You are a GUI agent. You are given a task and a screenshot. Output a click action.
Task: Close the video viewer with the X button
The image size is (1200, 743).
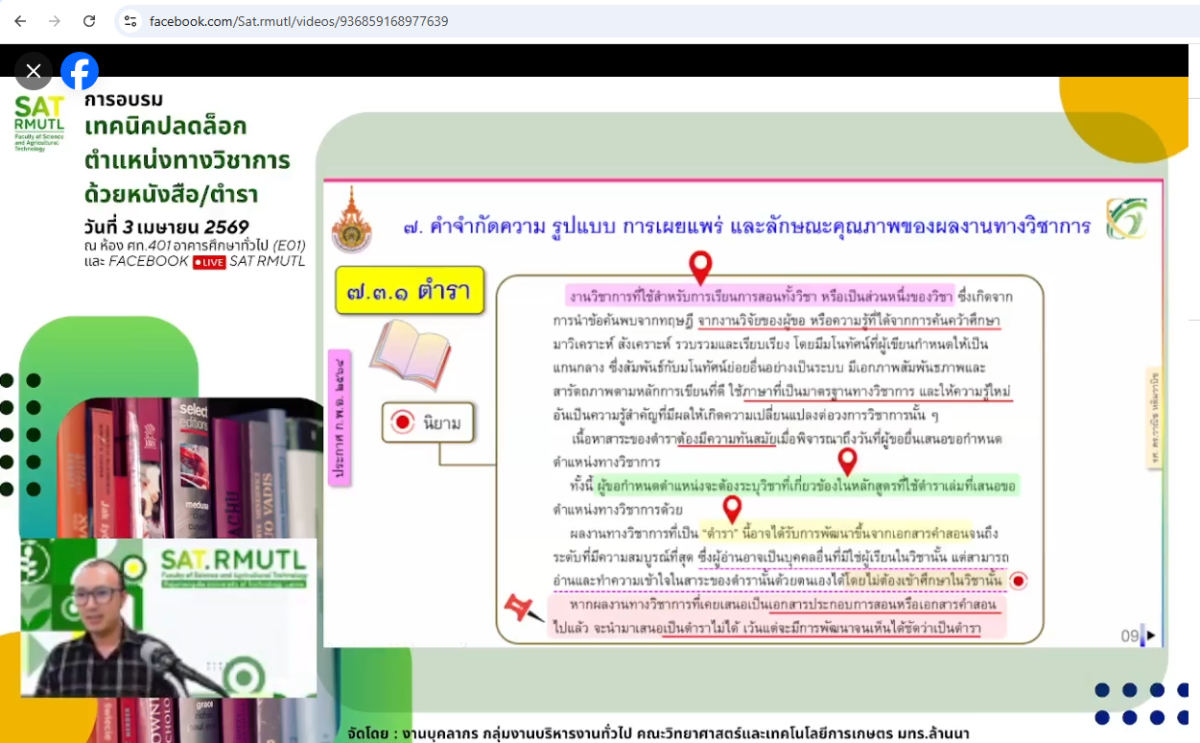[x=33, y=71]
